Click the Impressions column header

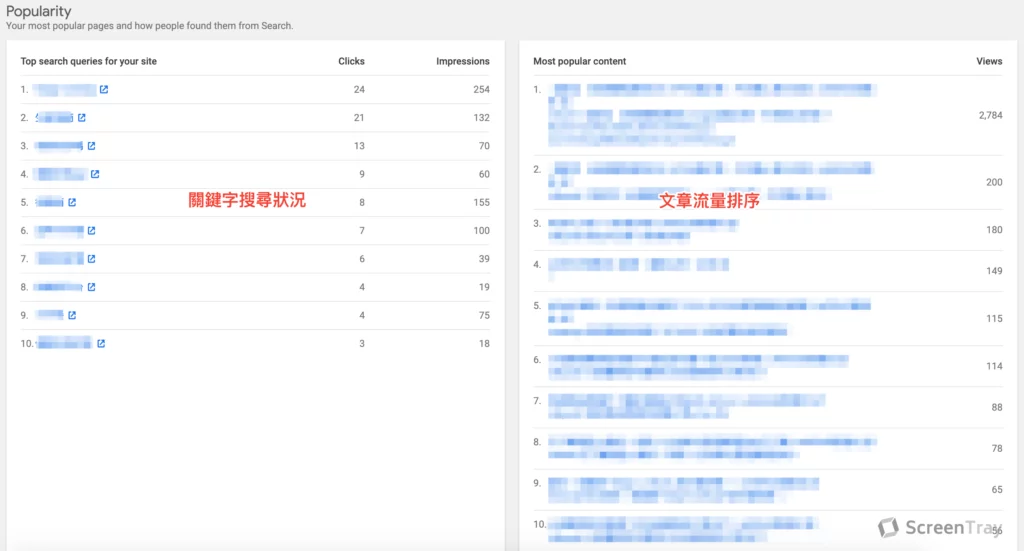pyautogui.click(x=462, y=61)
